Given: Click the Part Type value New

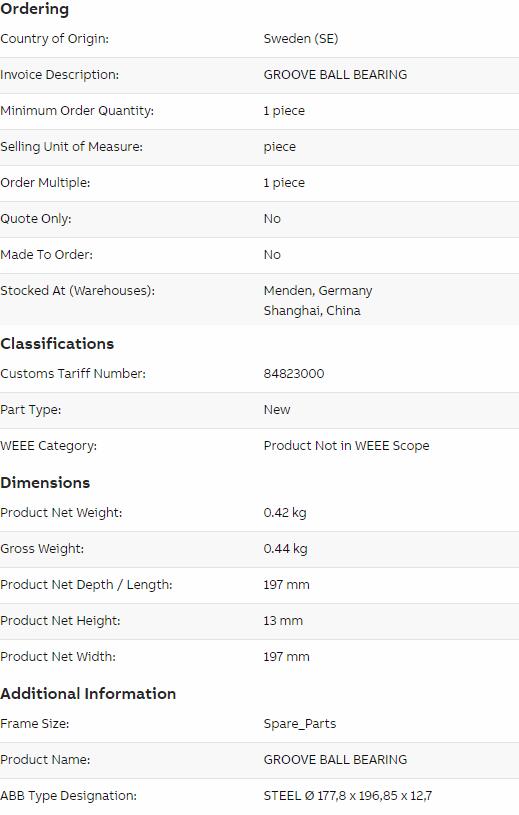Looking at the screenshot, I should (277, 410).
